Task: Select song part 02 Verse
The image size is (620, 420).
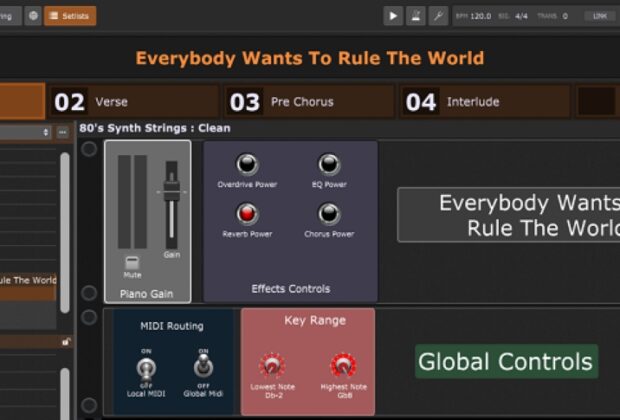Action: pyautogui.click(x=134, y=102)
